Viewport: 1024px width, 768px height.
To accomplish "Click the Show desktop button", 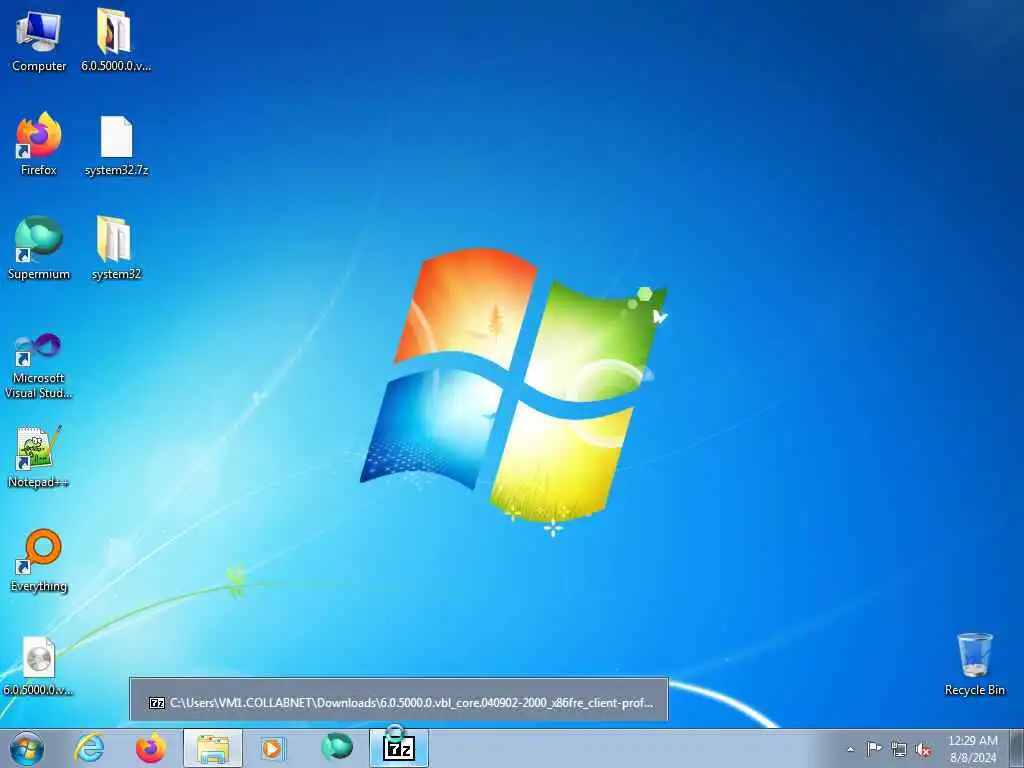I will click(x=1017, y=748).
